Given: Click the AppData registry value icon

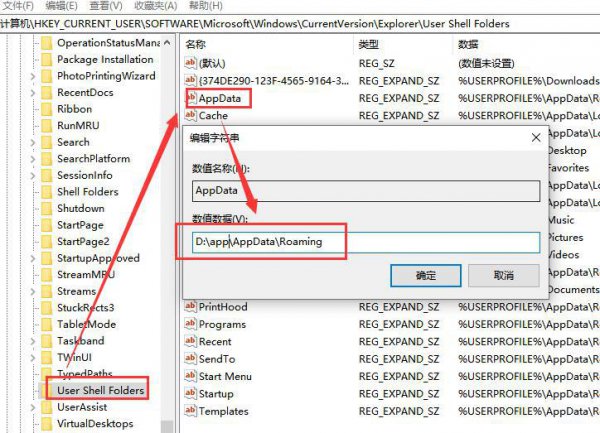Looking at the screenshot, I should click(x=191, y=98).
